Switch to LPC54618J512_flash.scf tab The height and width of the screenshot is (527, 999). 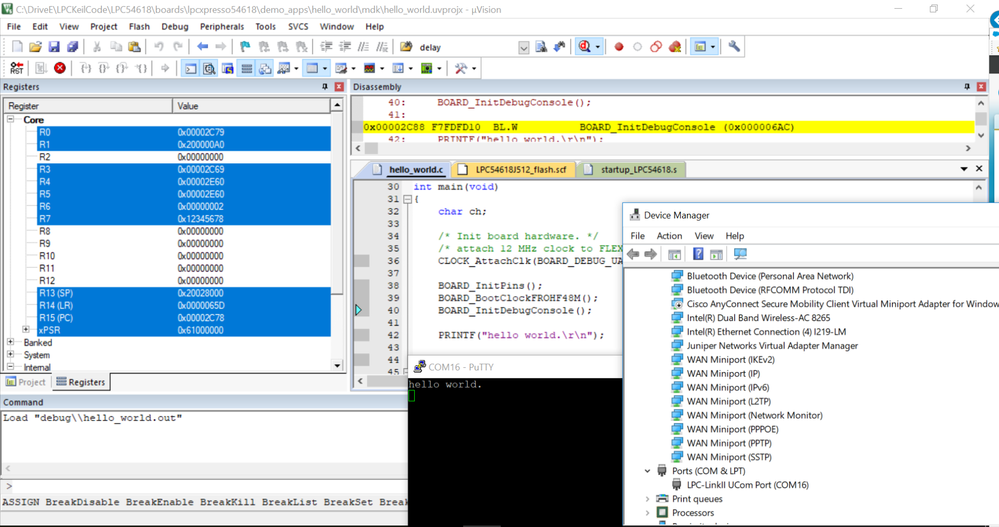(513, 170)
